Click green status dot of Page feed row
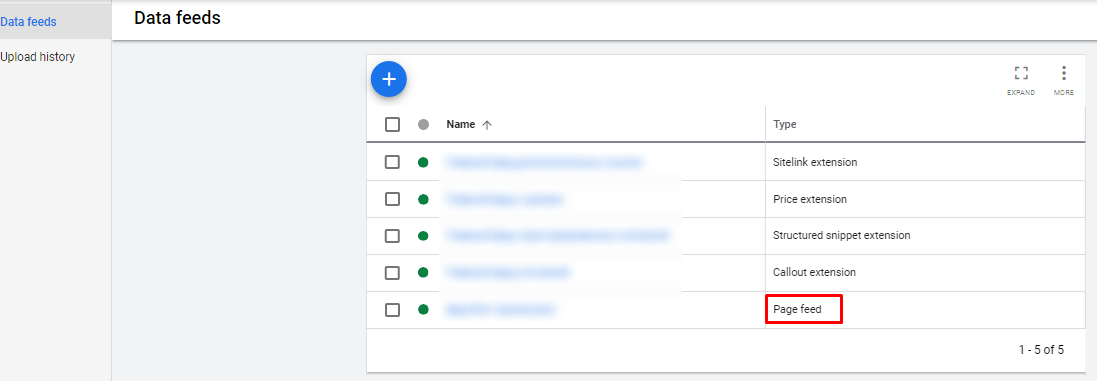 (x=423, y=310)
